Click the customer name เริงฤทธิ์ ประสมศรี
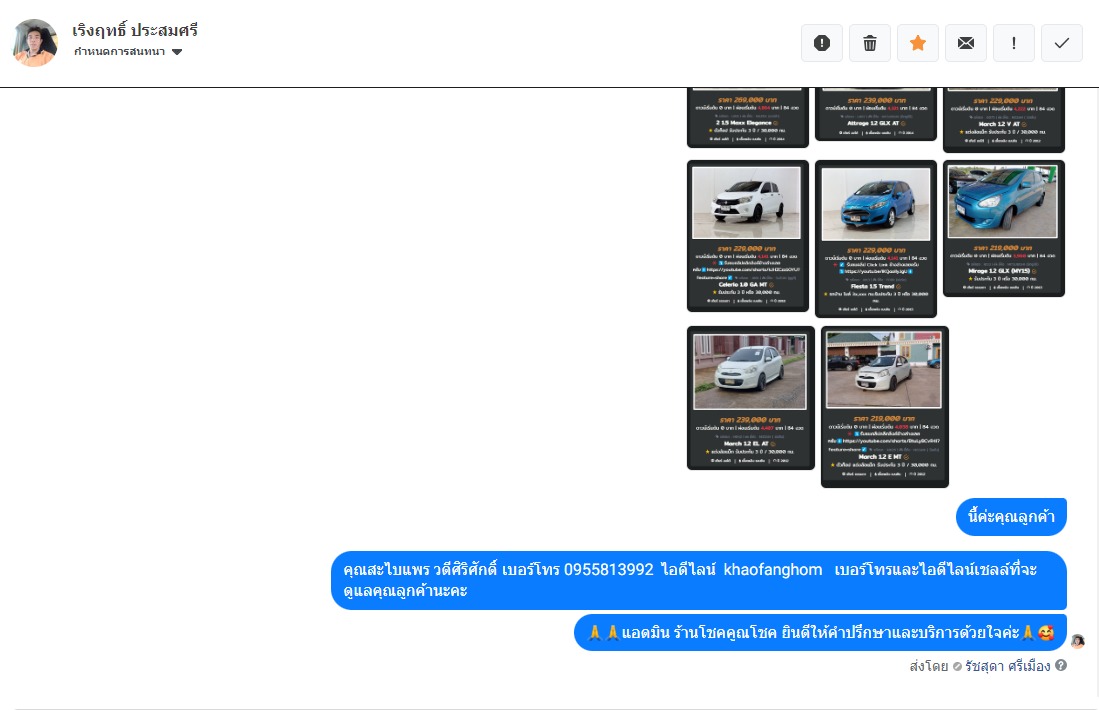 click(135, 30)
